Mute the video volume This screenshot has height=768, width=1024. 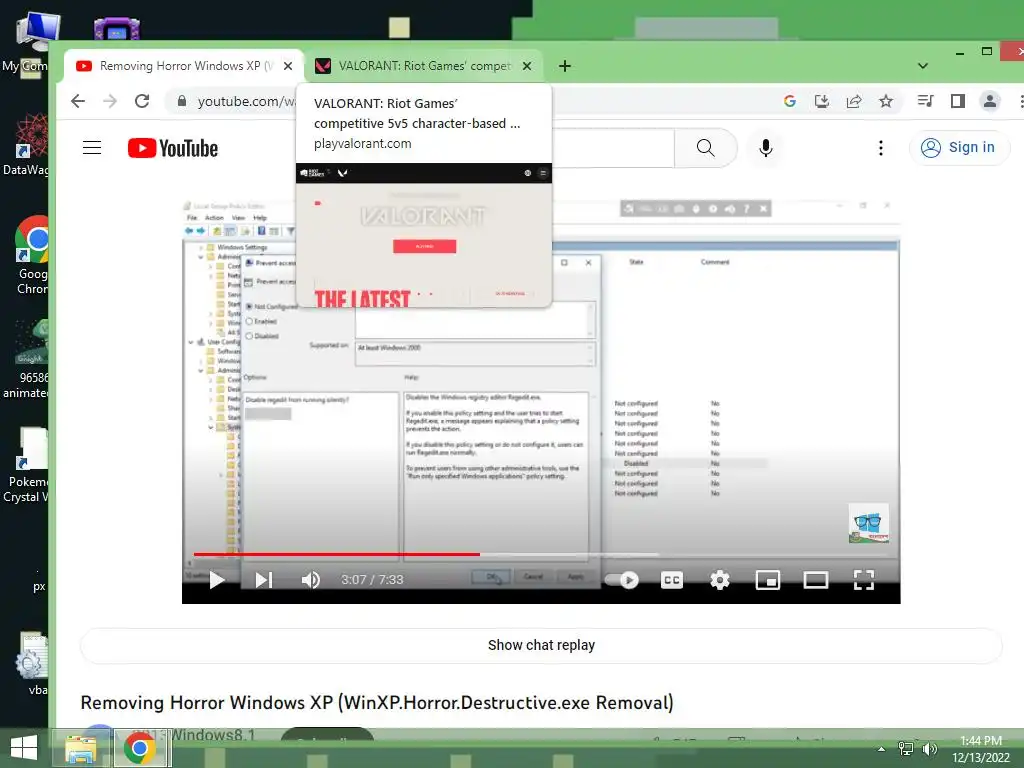(310, 580)
